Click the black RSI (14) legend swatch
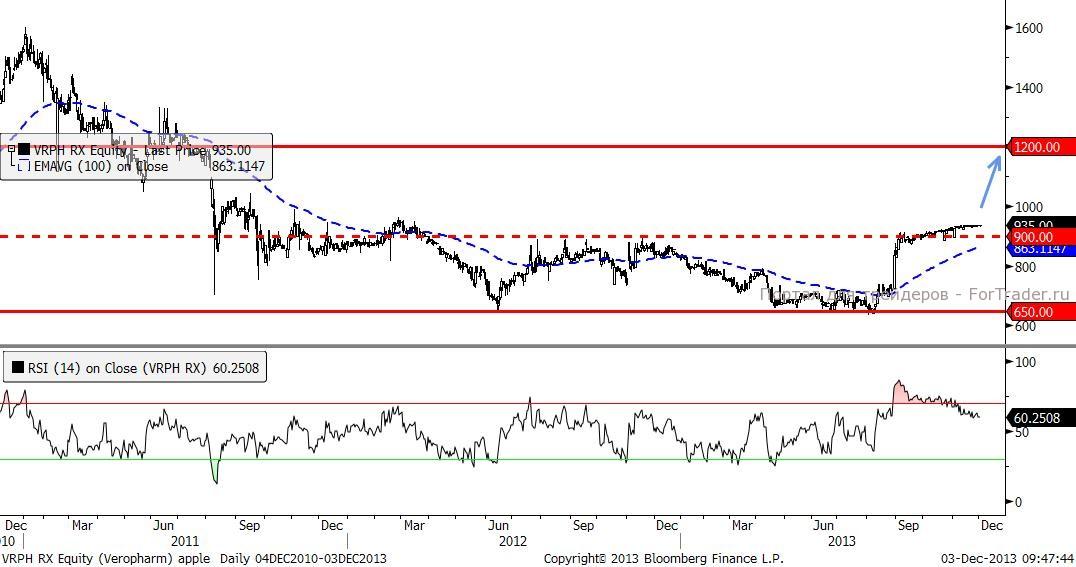 tap(17, 369)
